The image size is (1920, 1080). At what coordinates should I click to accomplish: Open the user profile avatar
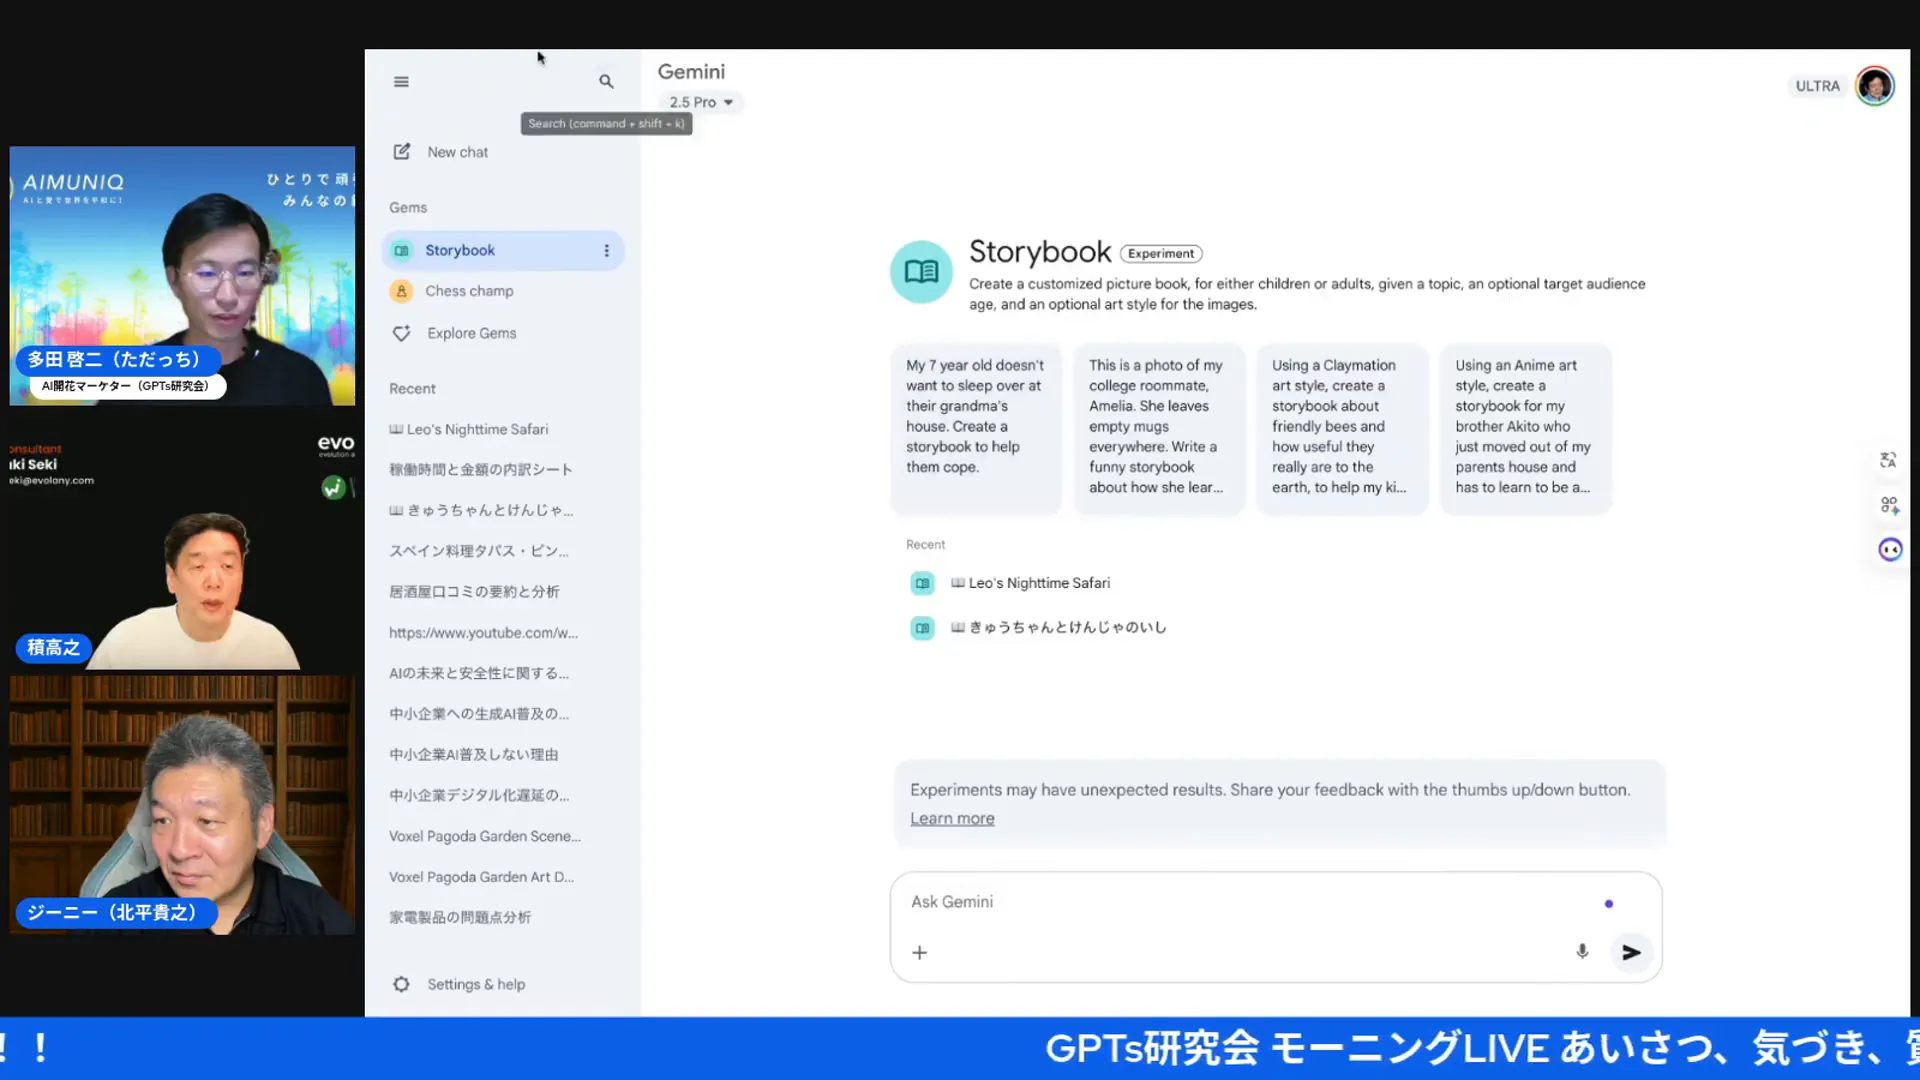1875,86
